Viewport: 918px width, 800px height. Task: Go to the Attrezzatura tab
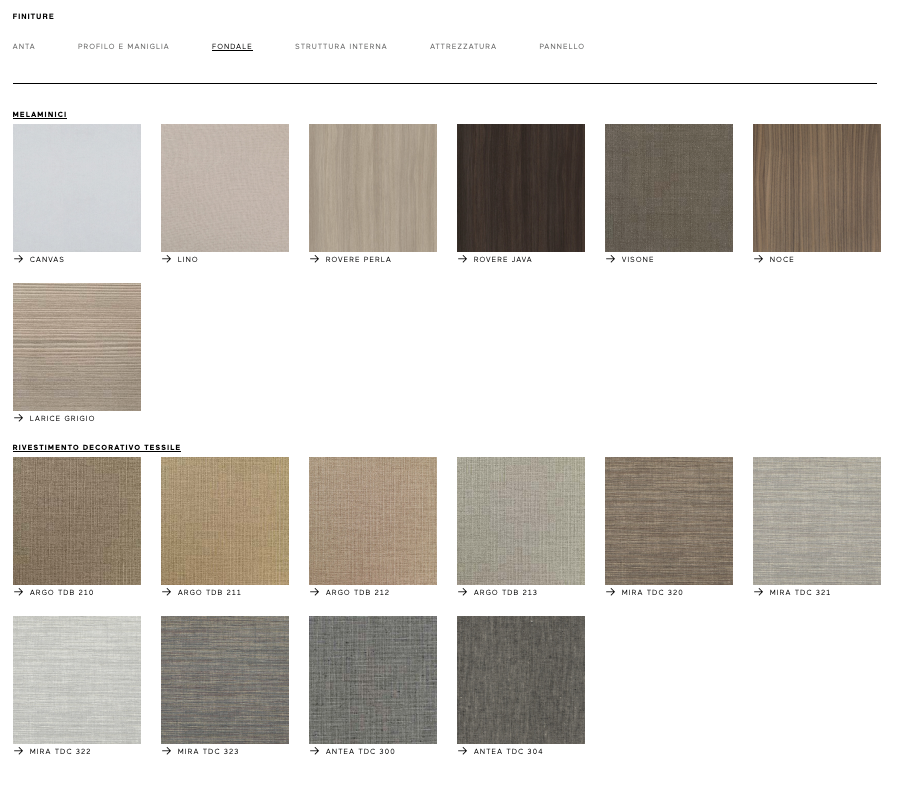pos(463,47)
